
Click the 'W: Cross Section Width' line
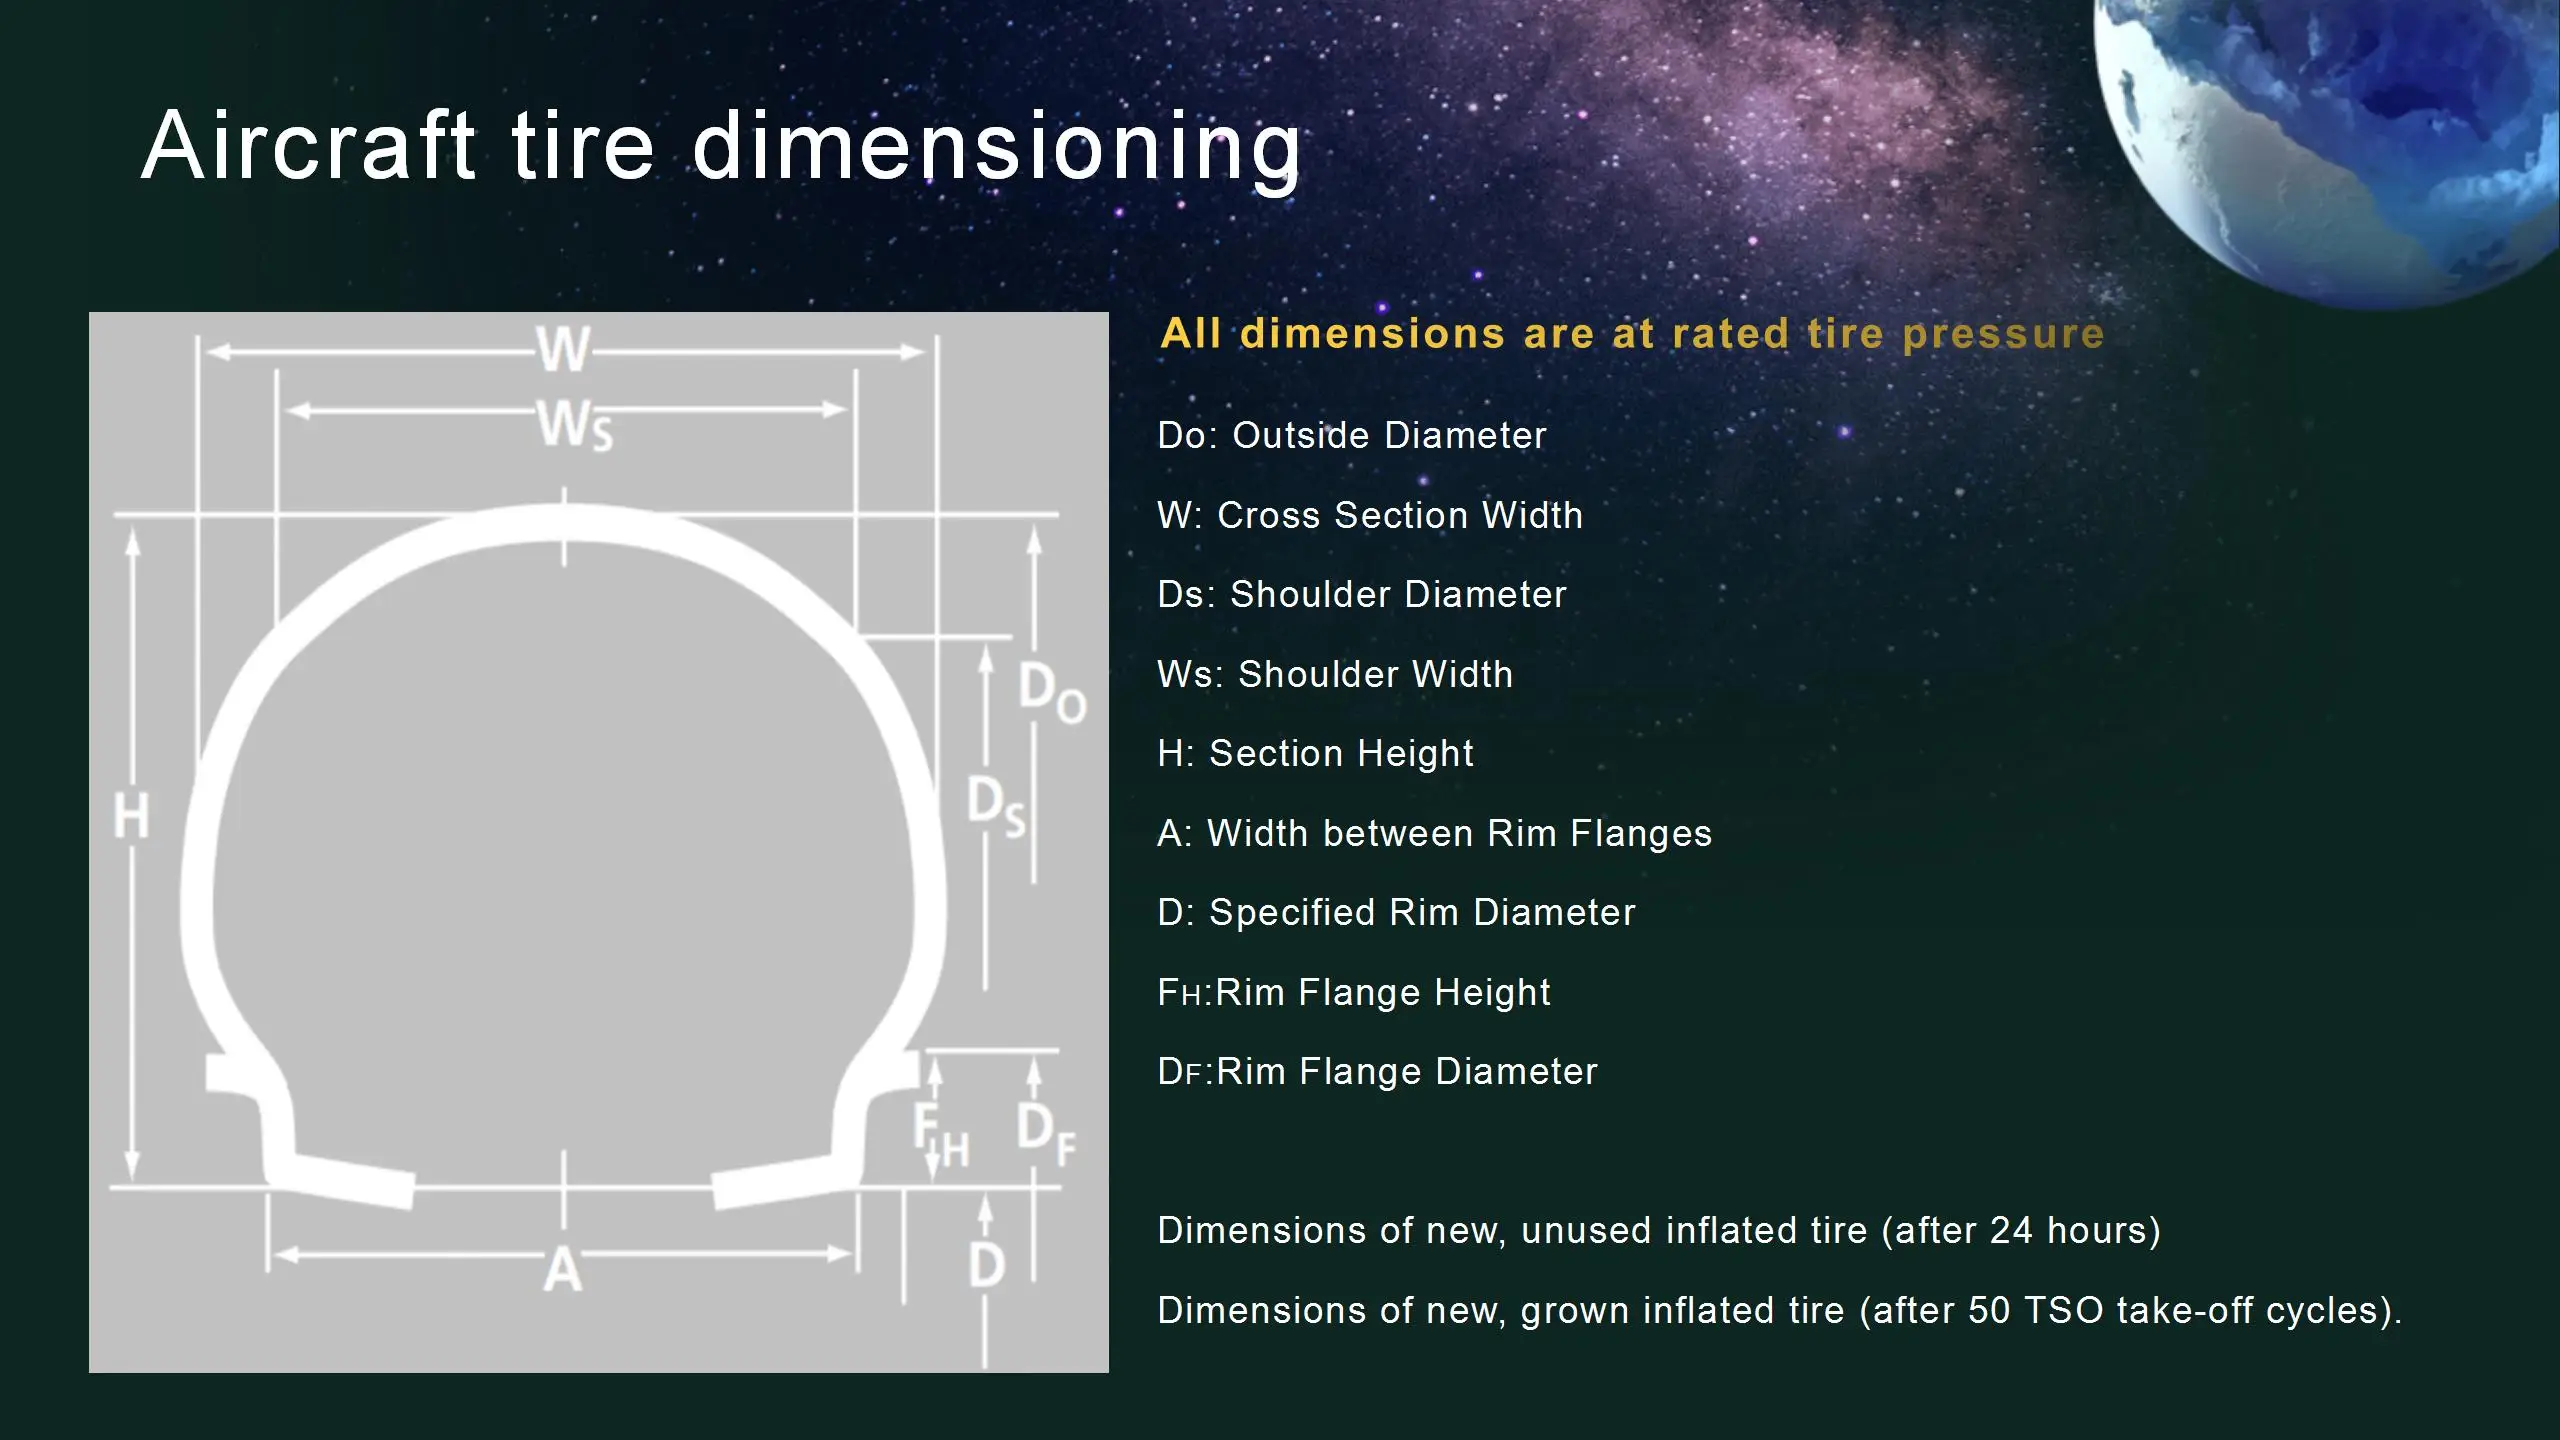coord(1370,516)
